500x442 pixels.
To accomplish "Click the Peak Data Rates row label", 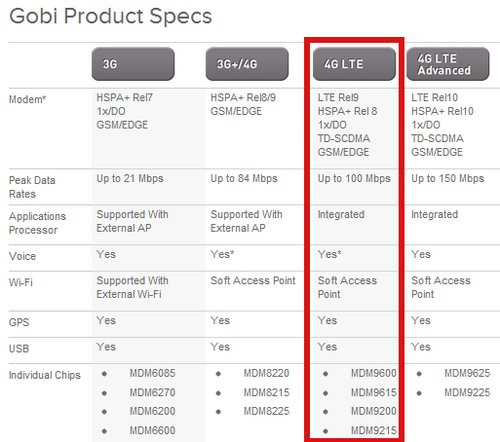I will point(32,187).
